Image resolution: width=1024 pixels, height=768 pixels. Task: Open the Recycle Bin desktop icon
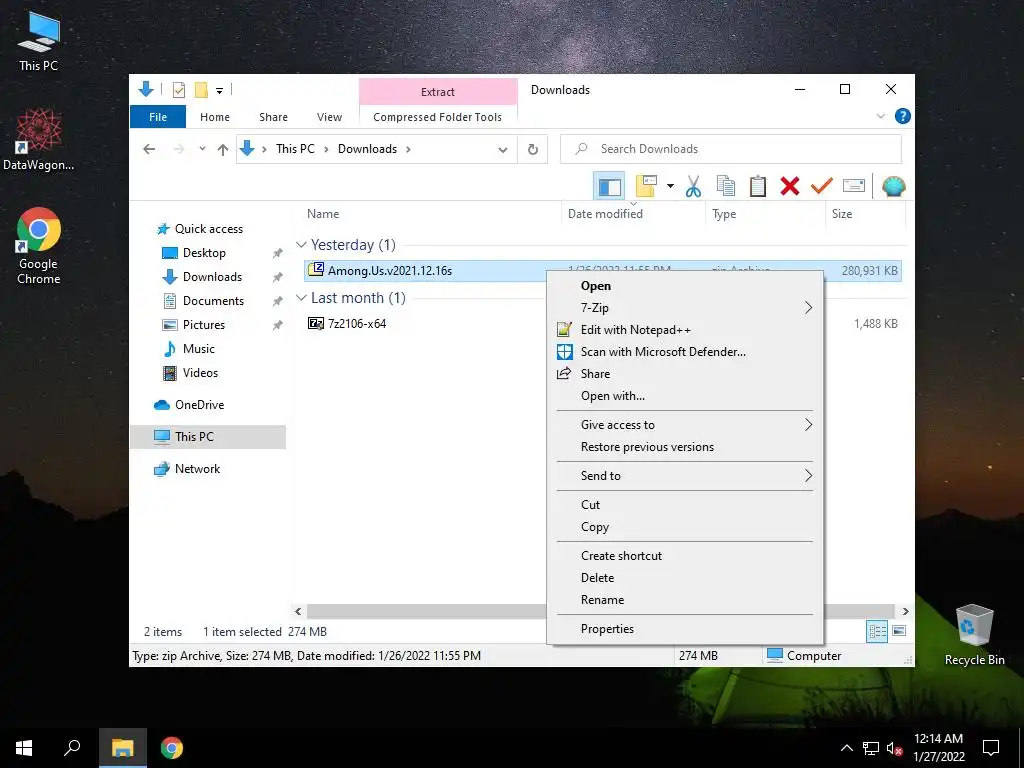tap(974, 635)
